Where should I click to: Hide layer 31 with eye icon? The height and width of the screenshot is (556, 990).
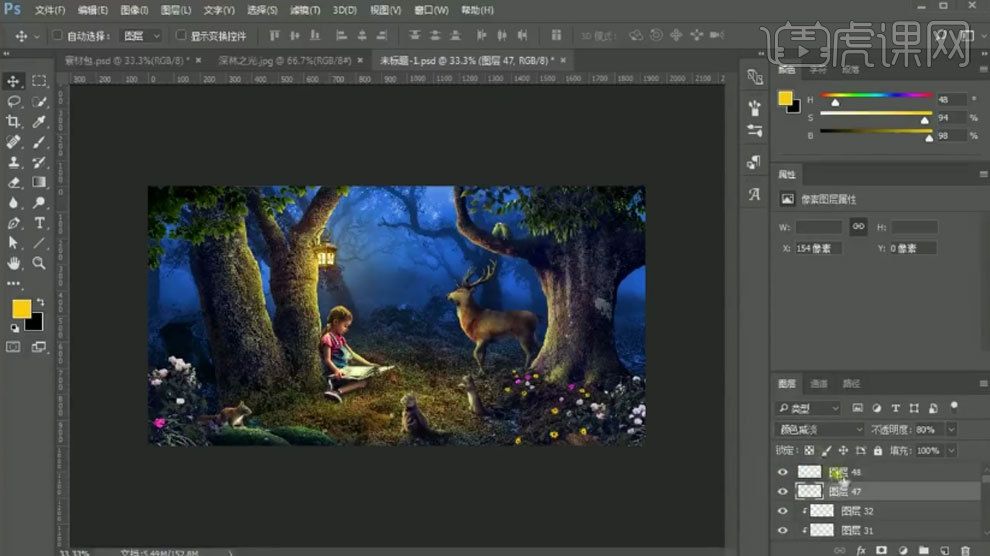783,530
